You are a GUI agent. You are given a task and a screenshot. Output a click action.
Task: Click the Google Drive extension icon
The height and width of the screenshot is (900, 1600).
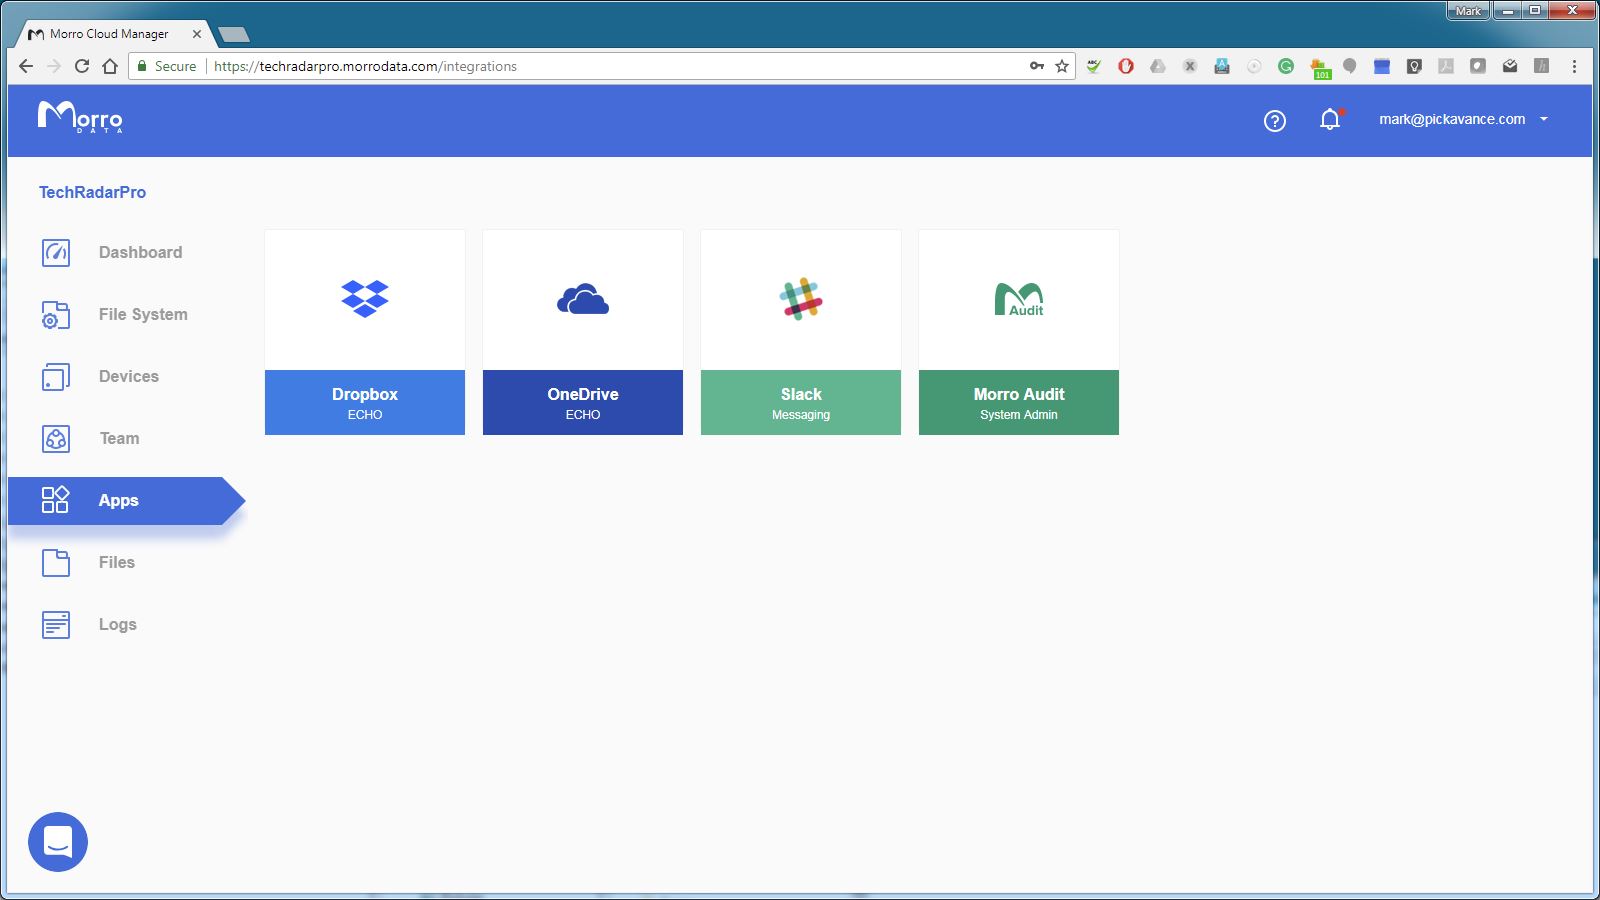tap(1158, 66)
